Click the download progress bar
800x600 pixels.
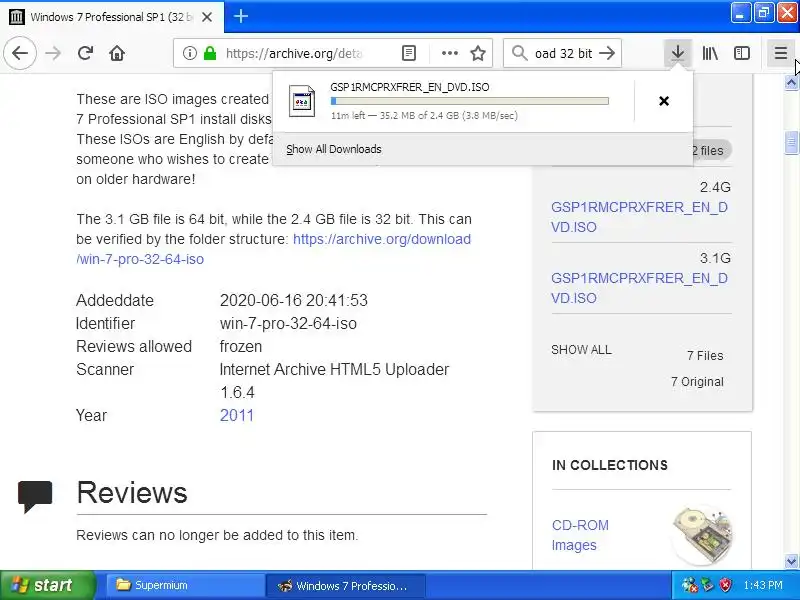[x=470, y=101]
